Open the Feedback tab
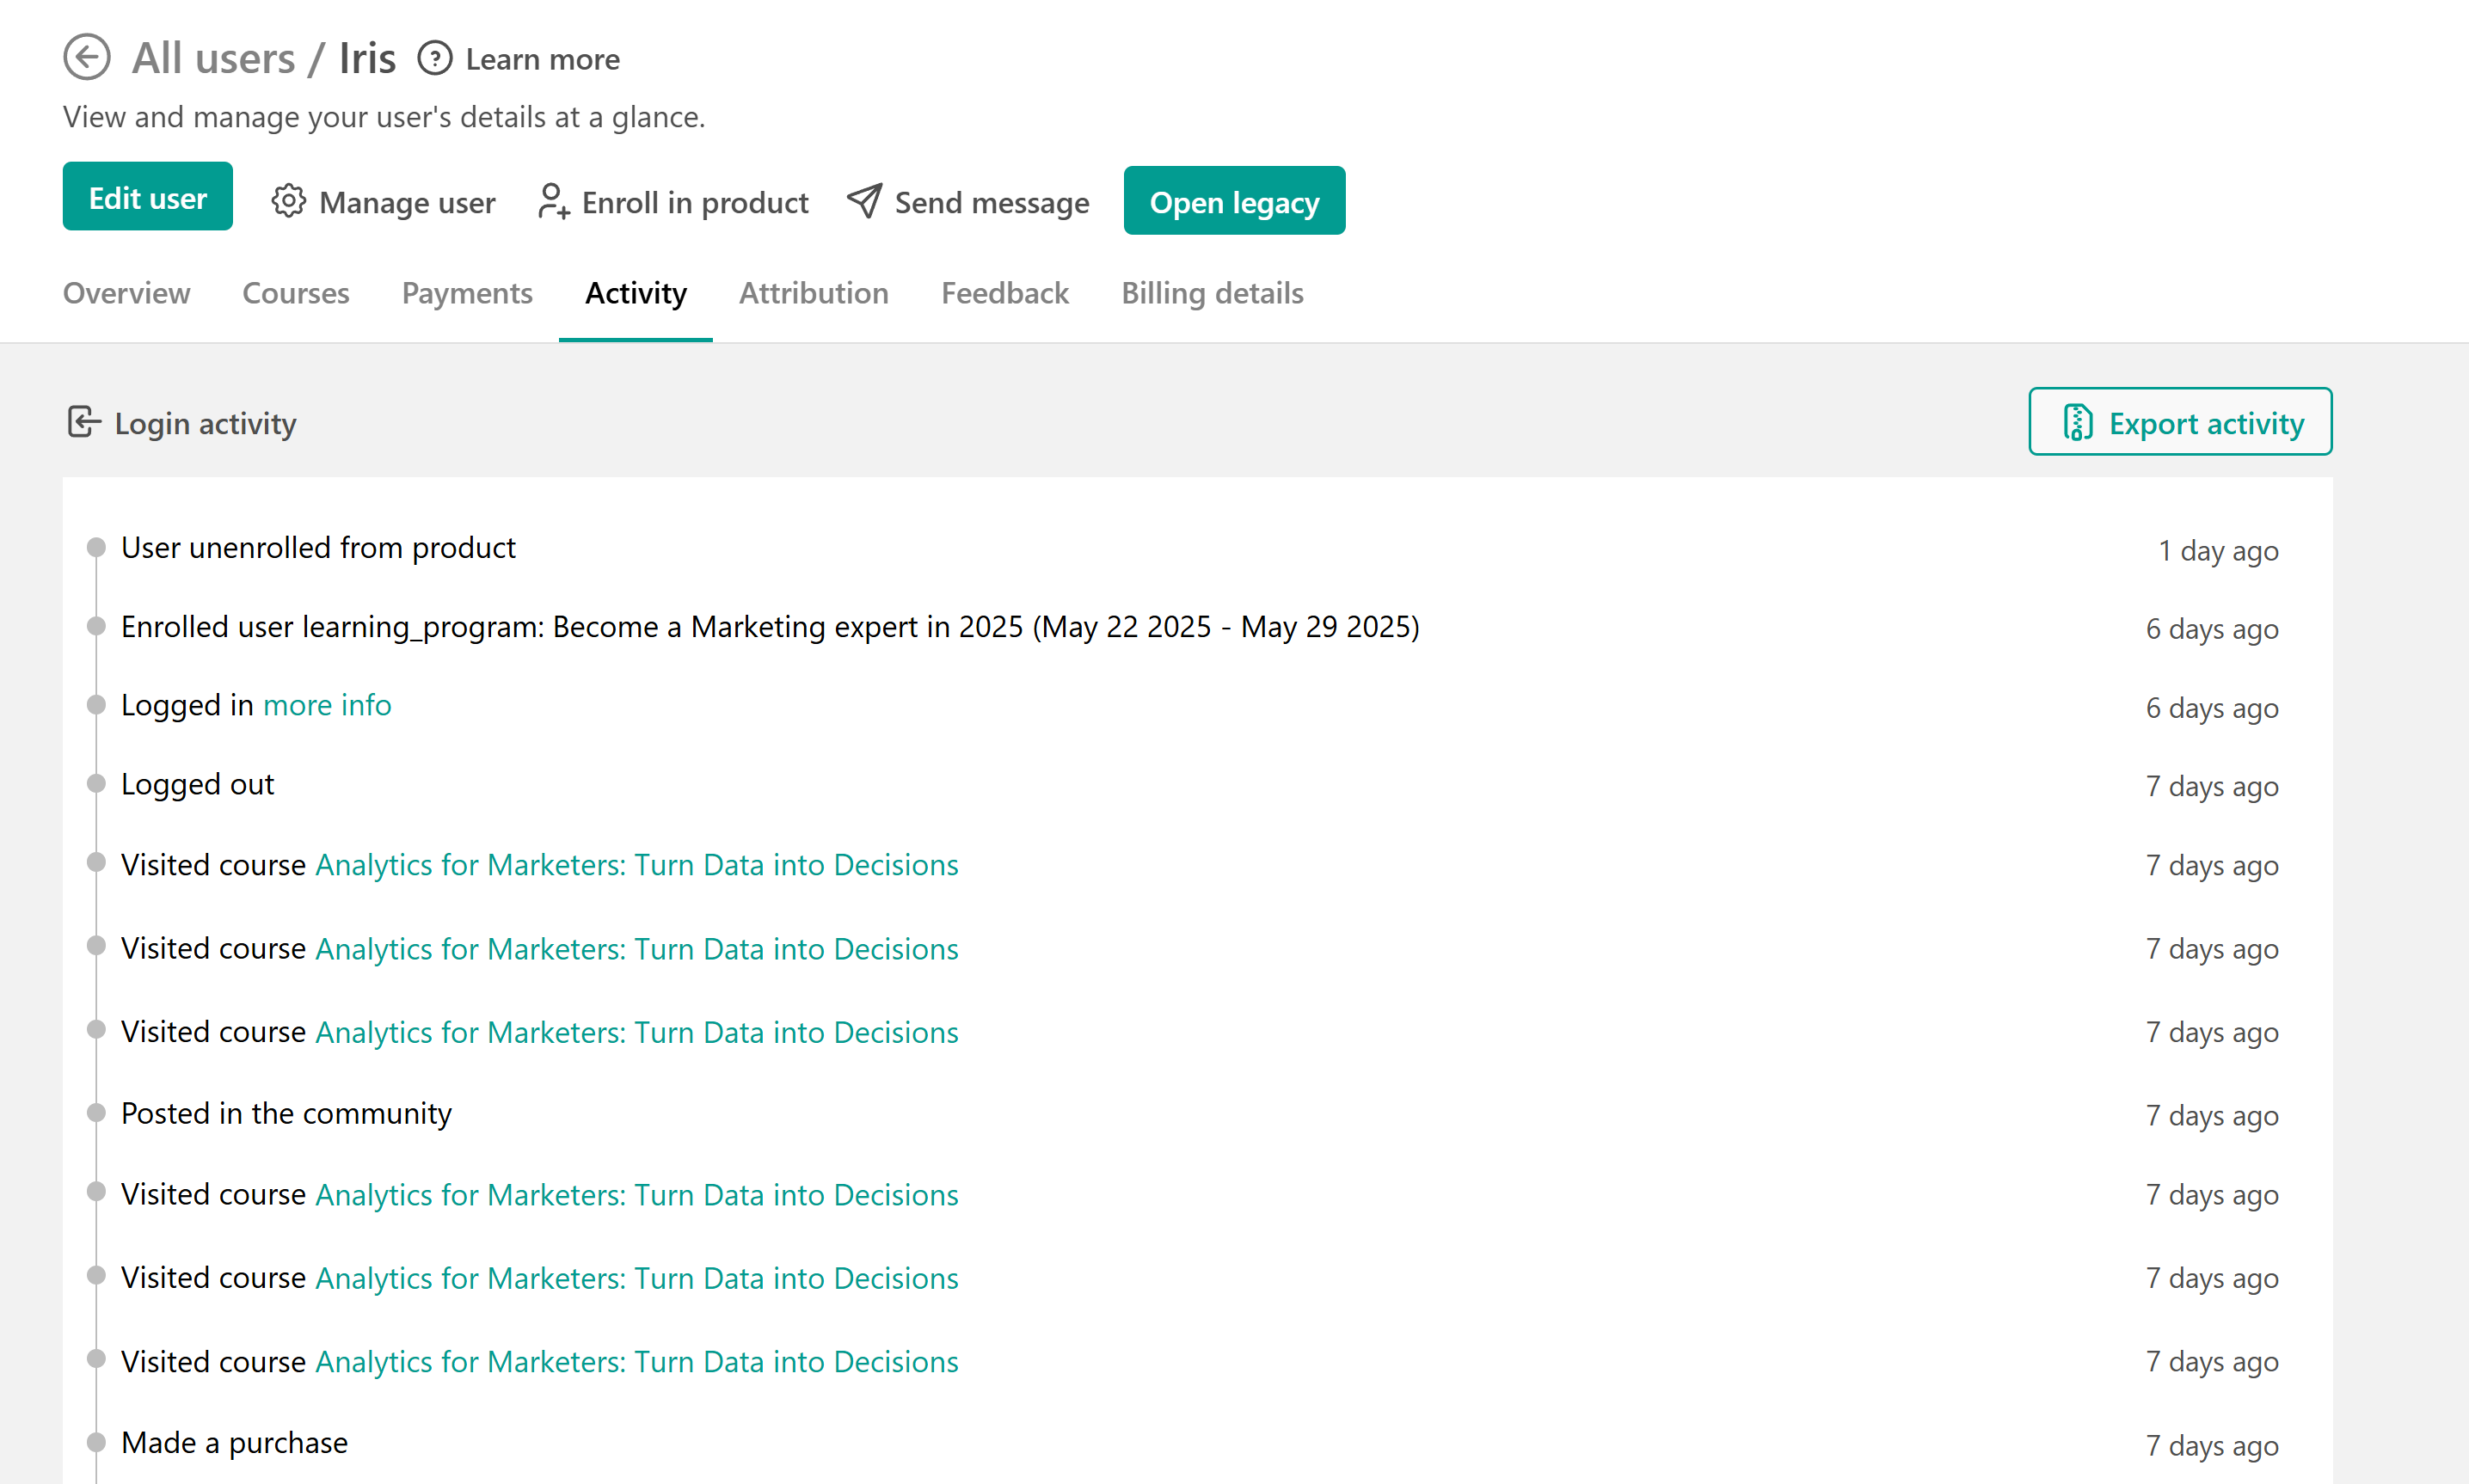 tap(1004, 293)
